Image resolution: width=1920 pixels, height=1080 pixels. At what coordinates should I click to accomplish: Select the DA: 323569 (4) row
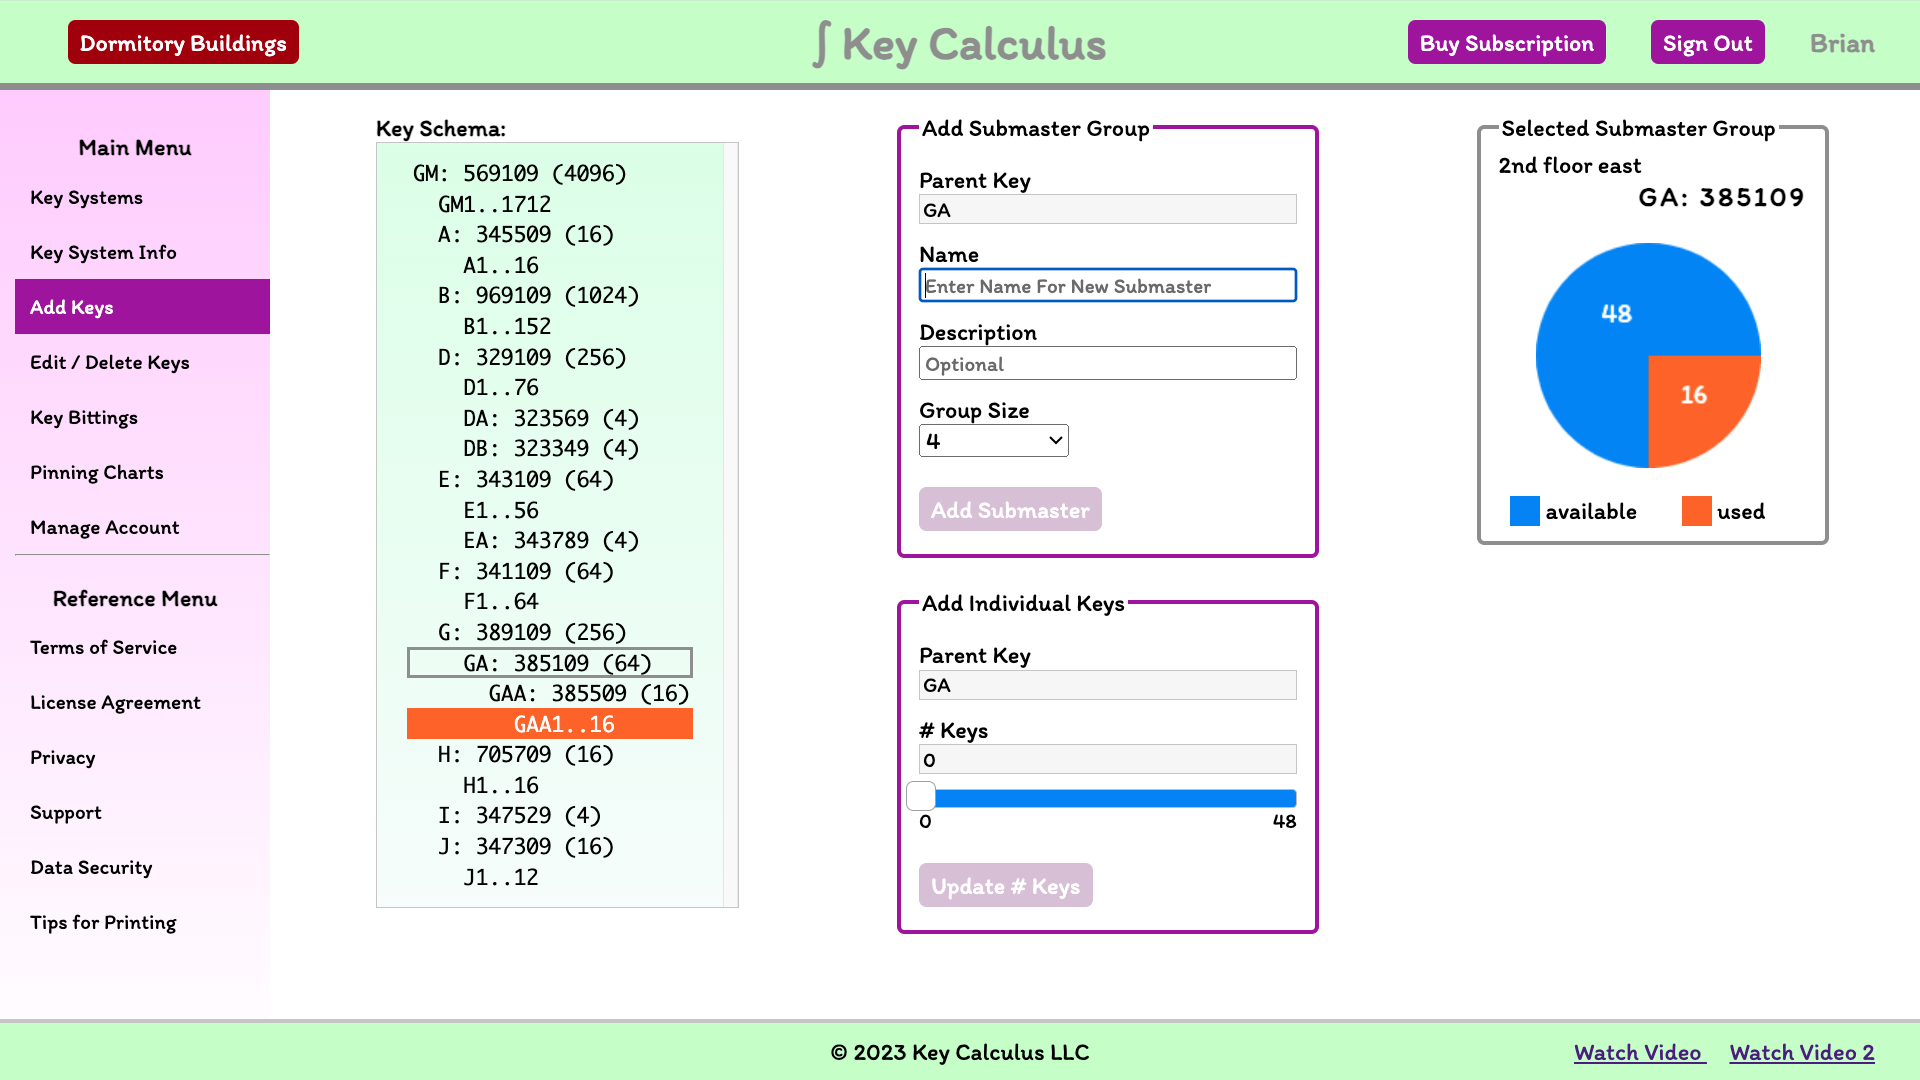point(550,418)
